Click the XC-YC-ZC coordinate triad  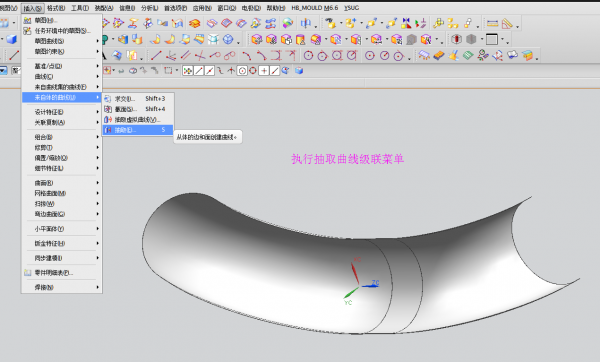360,281
